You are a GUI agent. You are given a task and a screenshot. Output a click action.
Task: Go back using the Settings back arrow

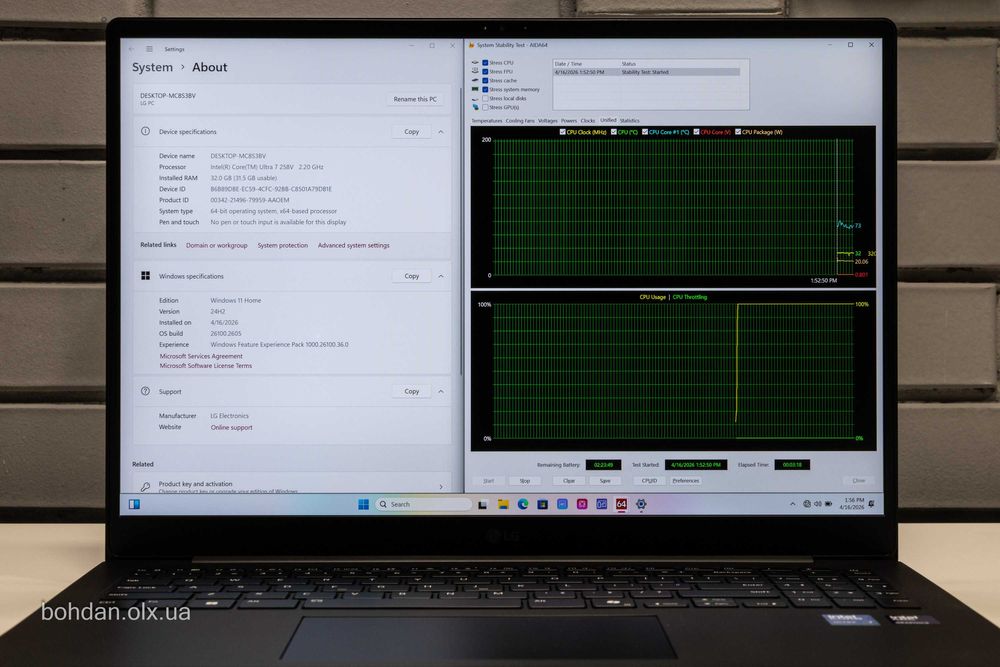(x=131, y=49)
